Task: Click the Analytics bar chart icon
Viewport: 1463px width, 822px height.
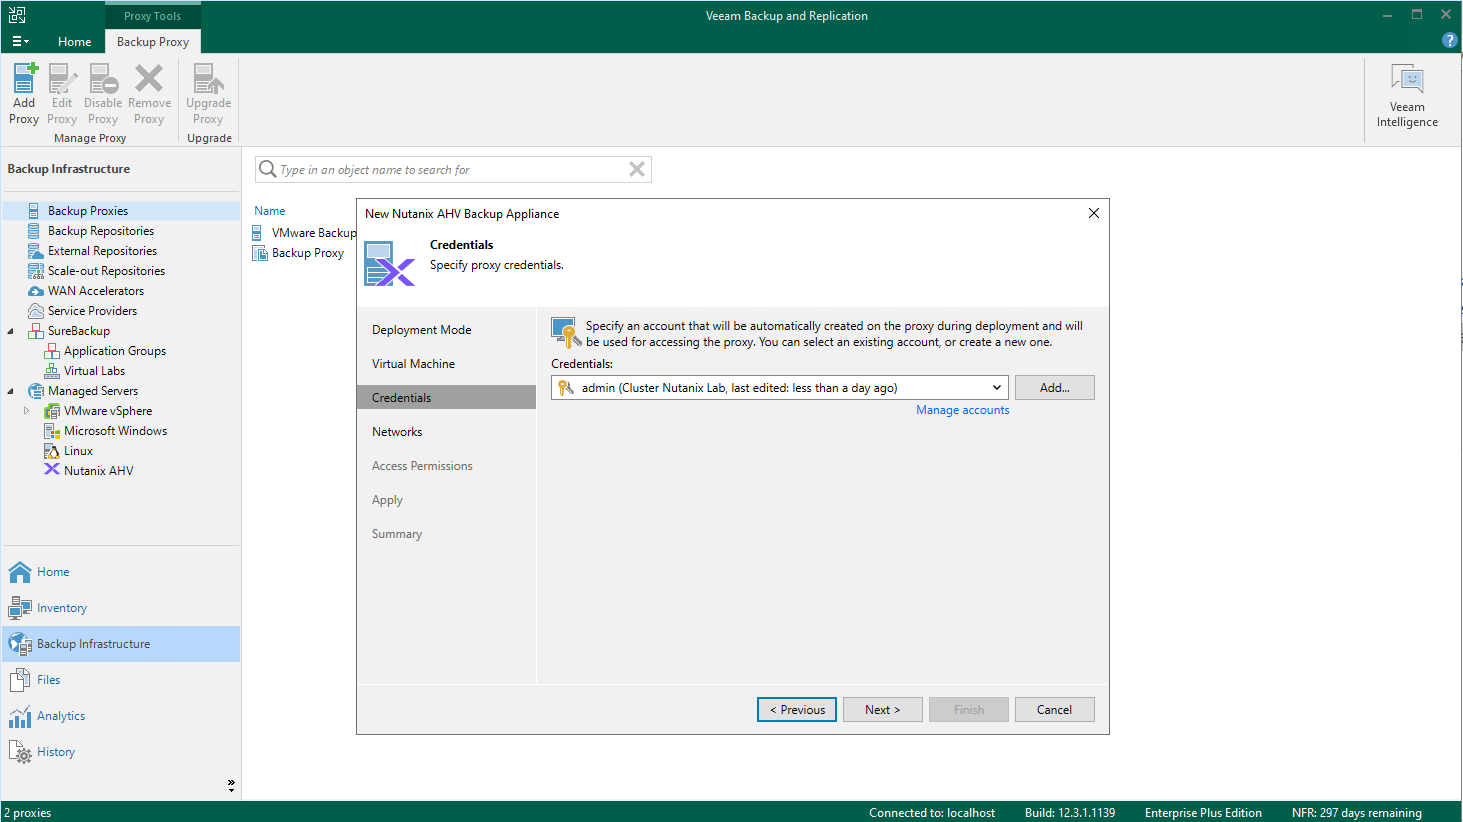Action: click(19, 716)
